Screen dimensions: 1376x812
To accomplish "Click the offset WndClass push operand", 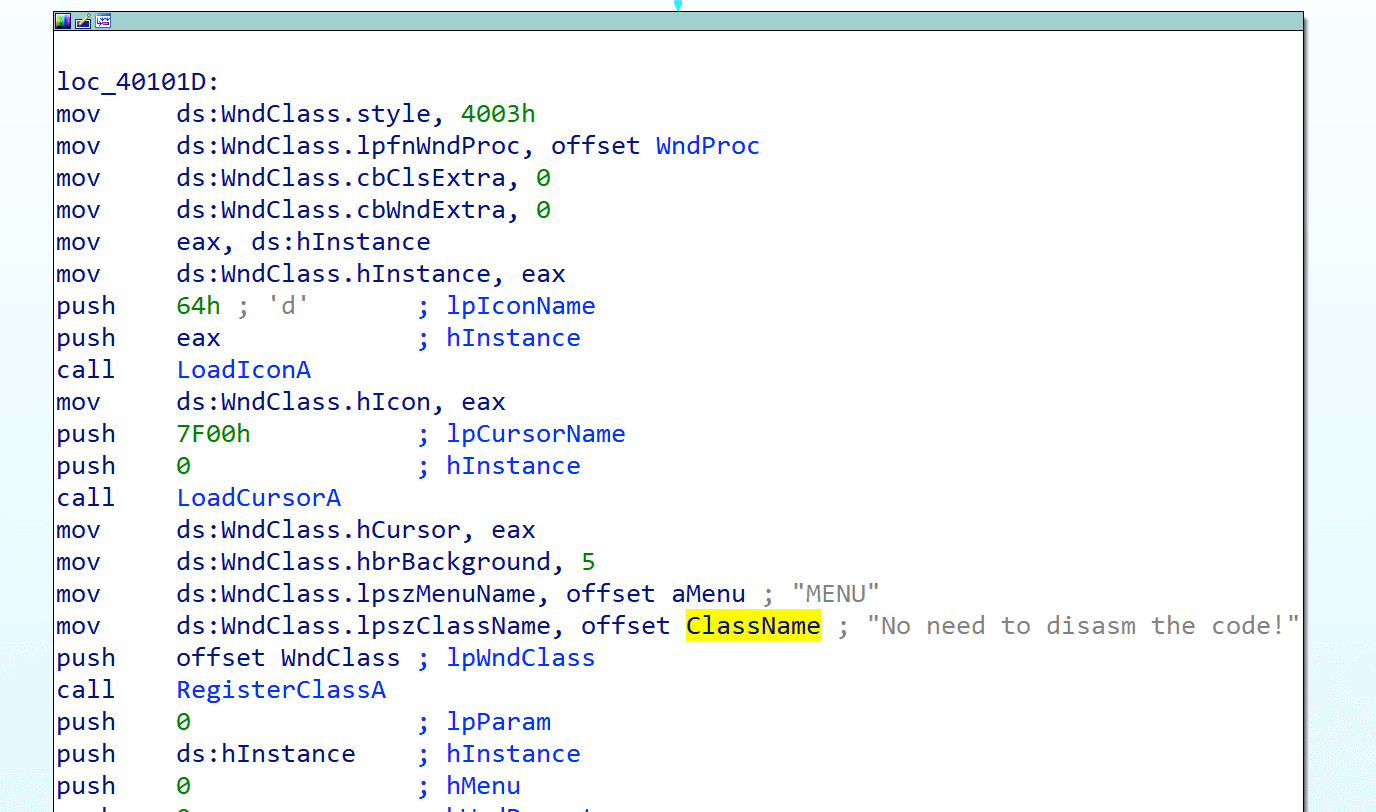I will click(288, 658).
